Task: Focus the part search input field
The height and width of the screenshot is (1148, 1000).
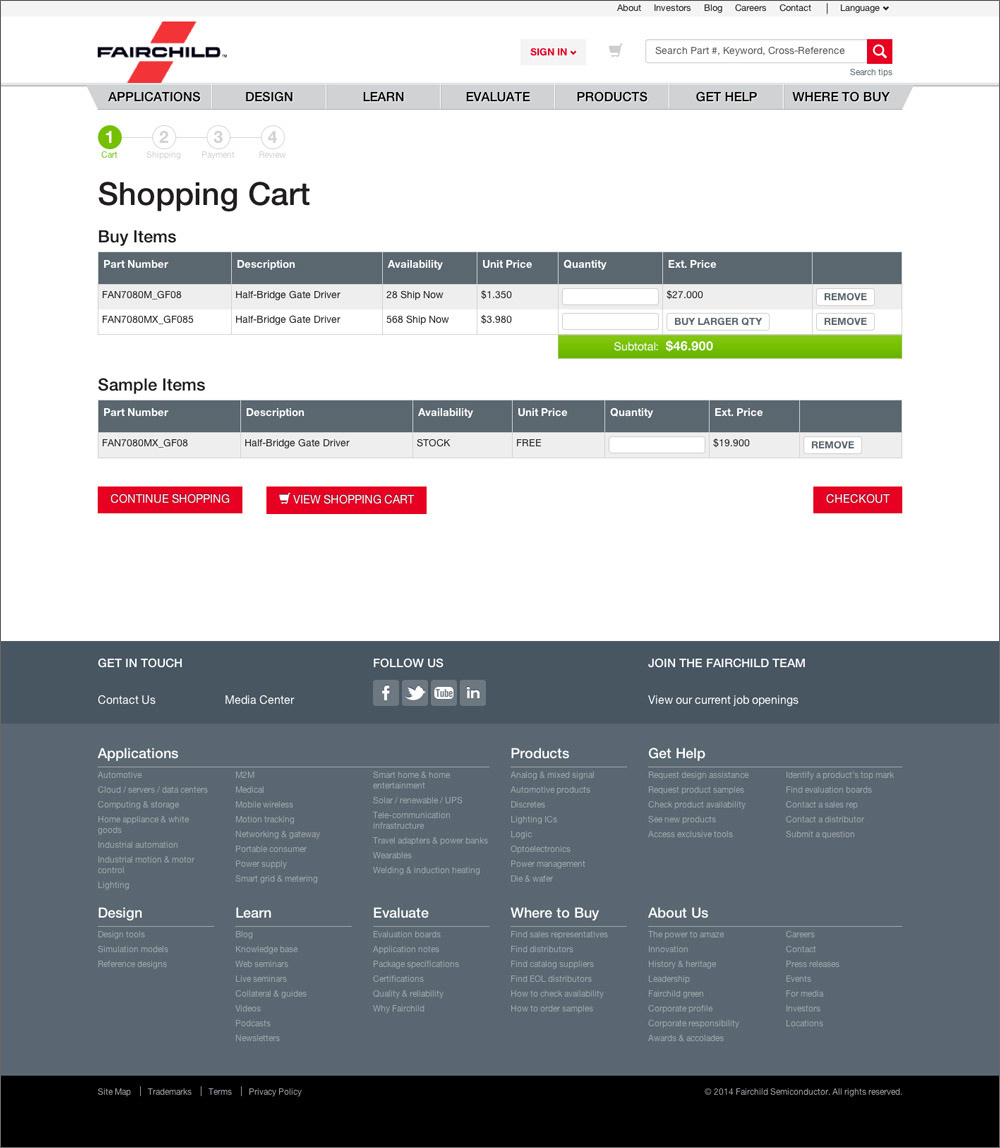Action: pyautogui.click(x=756, y=51)
